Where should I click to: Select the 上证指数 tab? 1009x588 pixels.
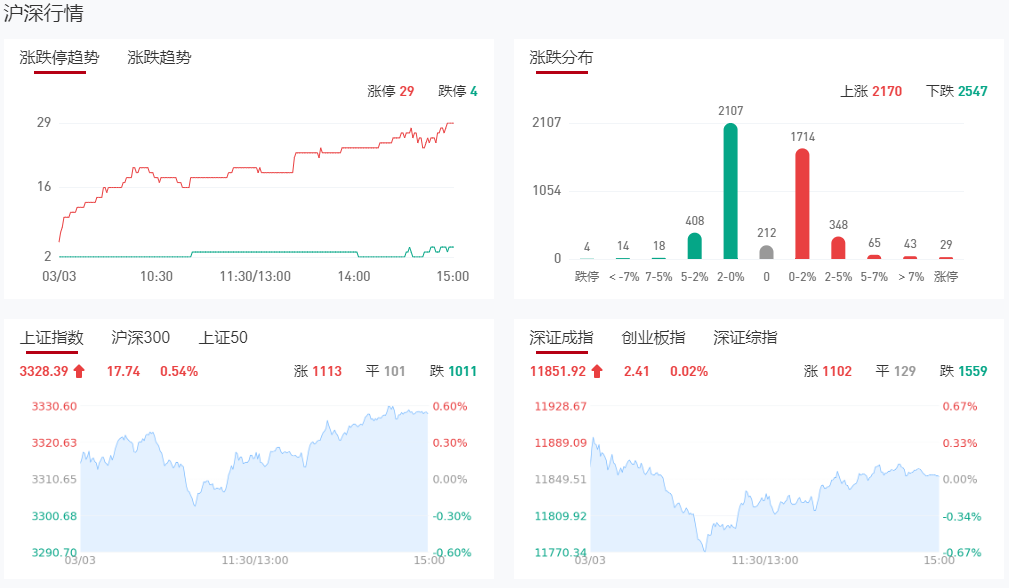point(52,338)
